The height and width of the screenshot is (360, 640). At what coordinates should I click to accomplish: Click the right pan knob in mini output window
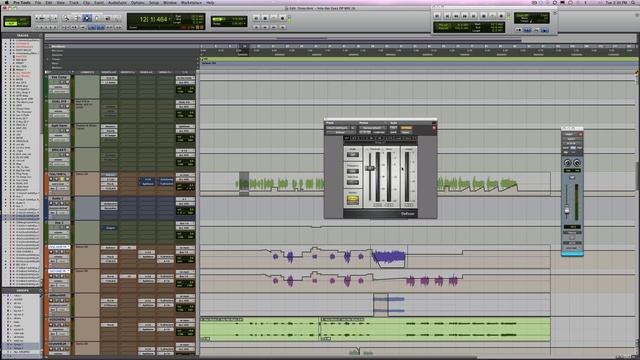[577, 162]
